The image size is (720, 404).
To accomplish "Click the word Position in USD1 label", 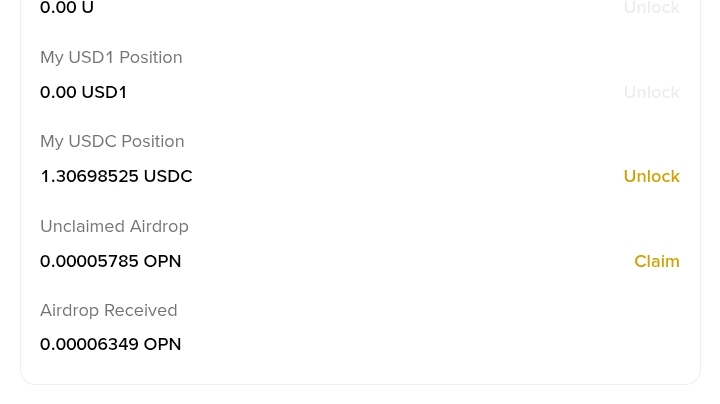I will tap(151, 57).
